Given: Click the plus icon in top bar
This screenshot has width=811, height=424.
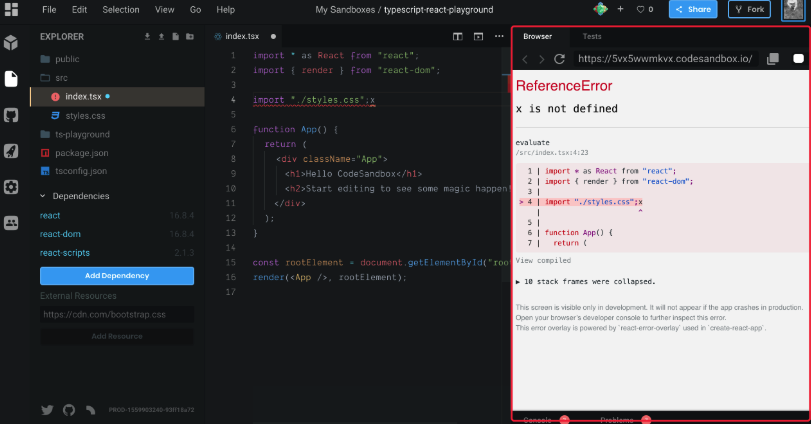Looking at the screenshot, I should point(620,9).
